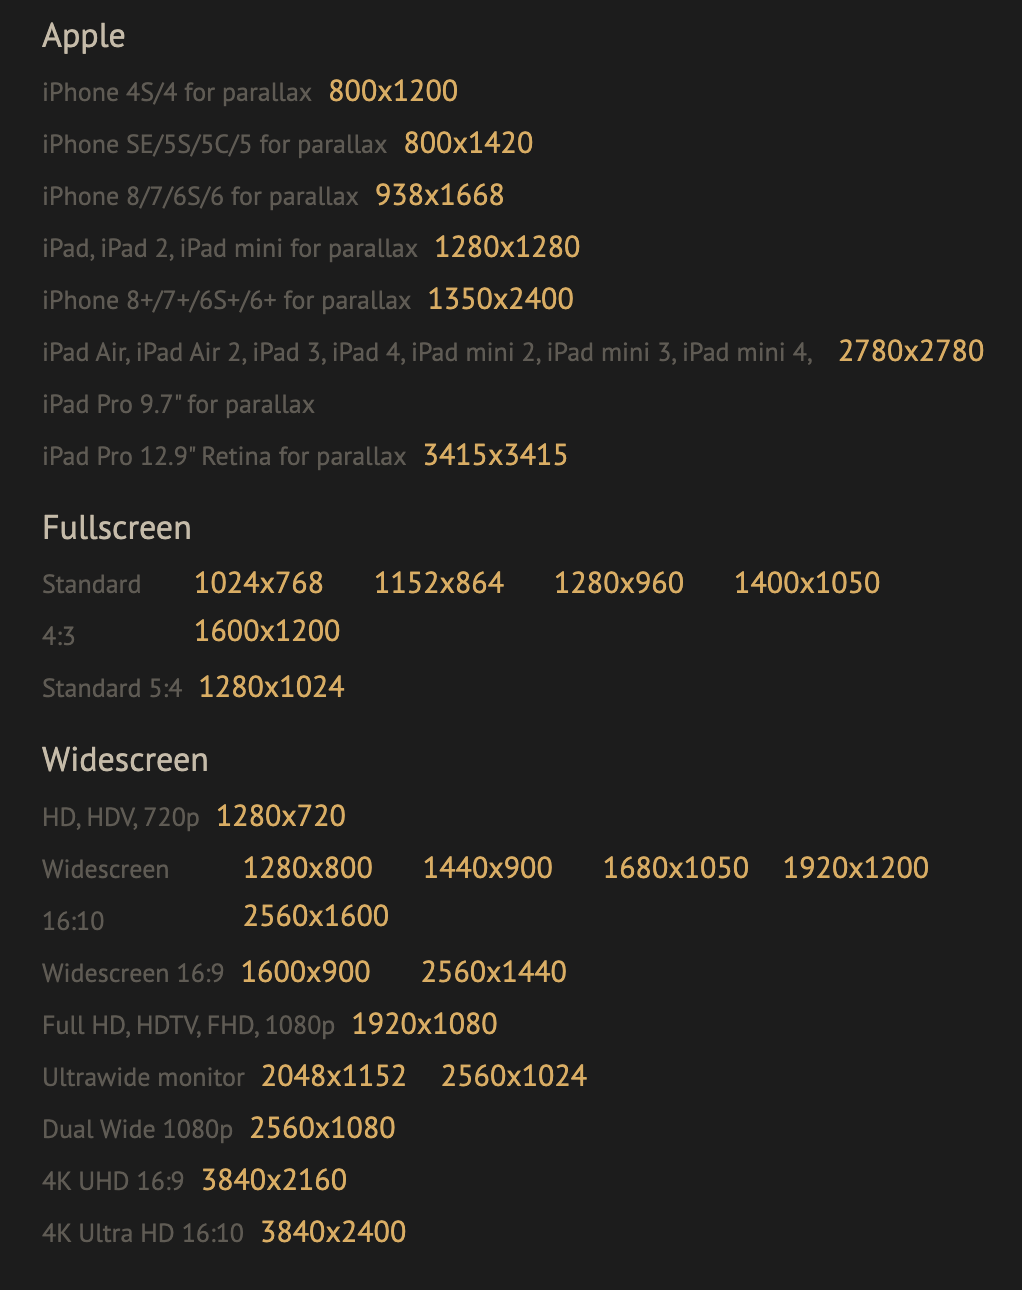Select the 1400x1050 fullscreen resolution
Viewport: 1022px width, 1290px height.
tap(807, 583)
